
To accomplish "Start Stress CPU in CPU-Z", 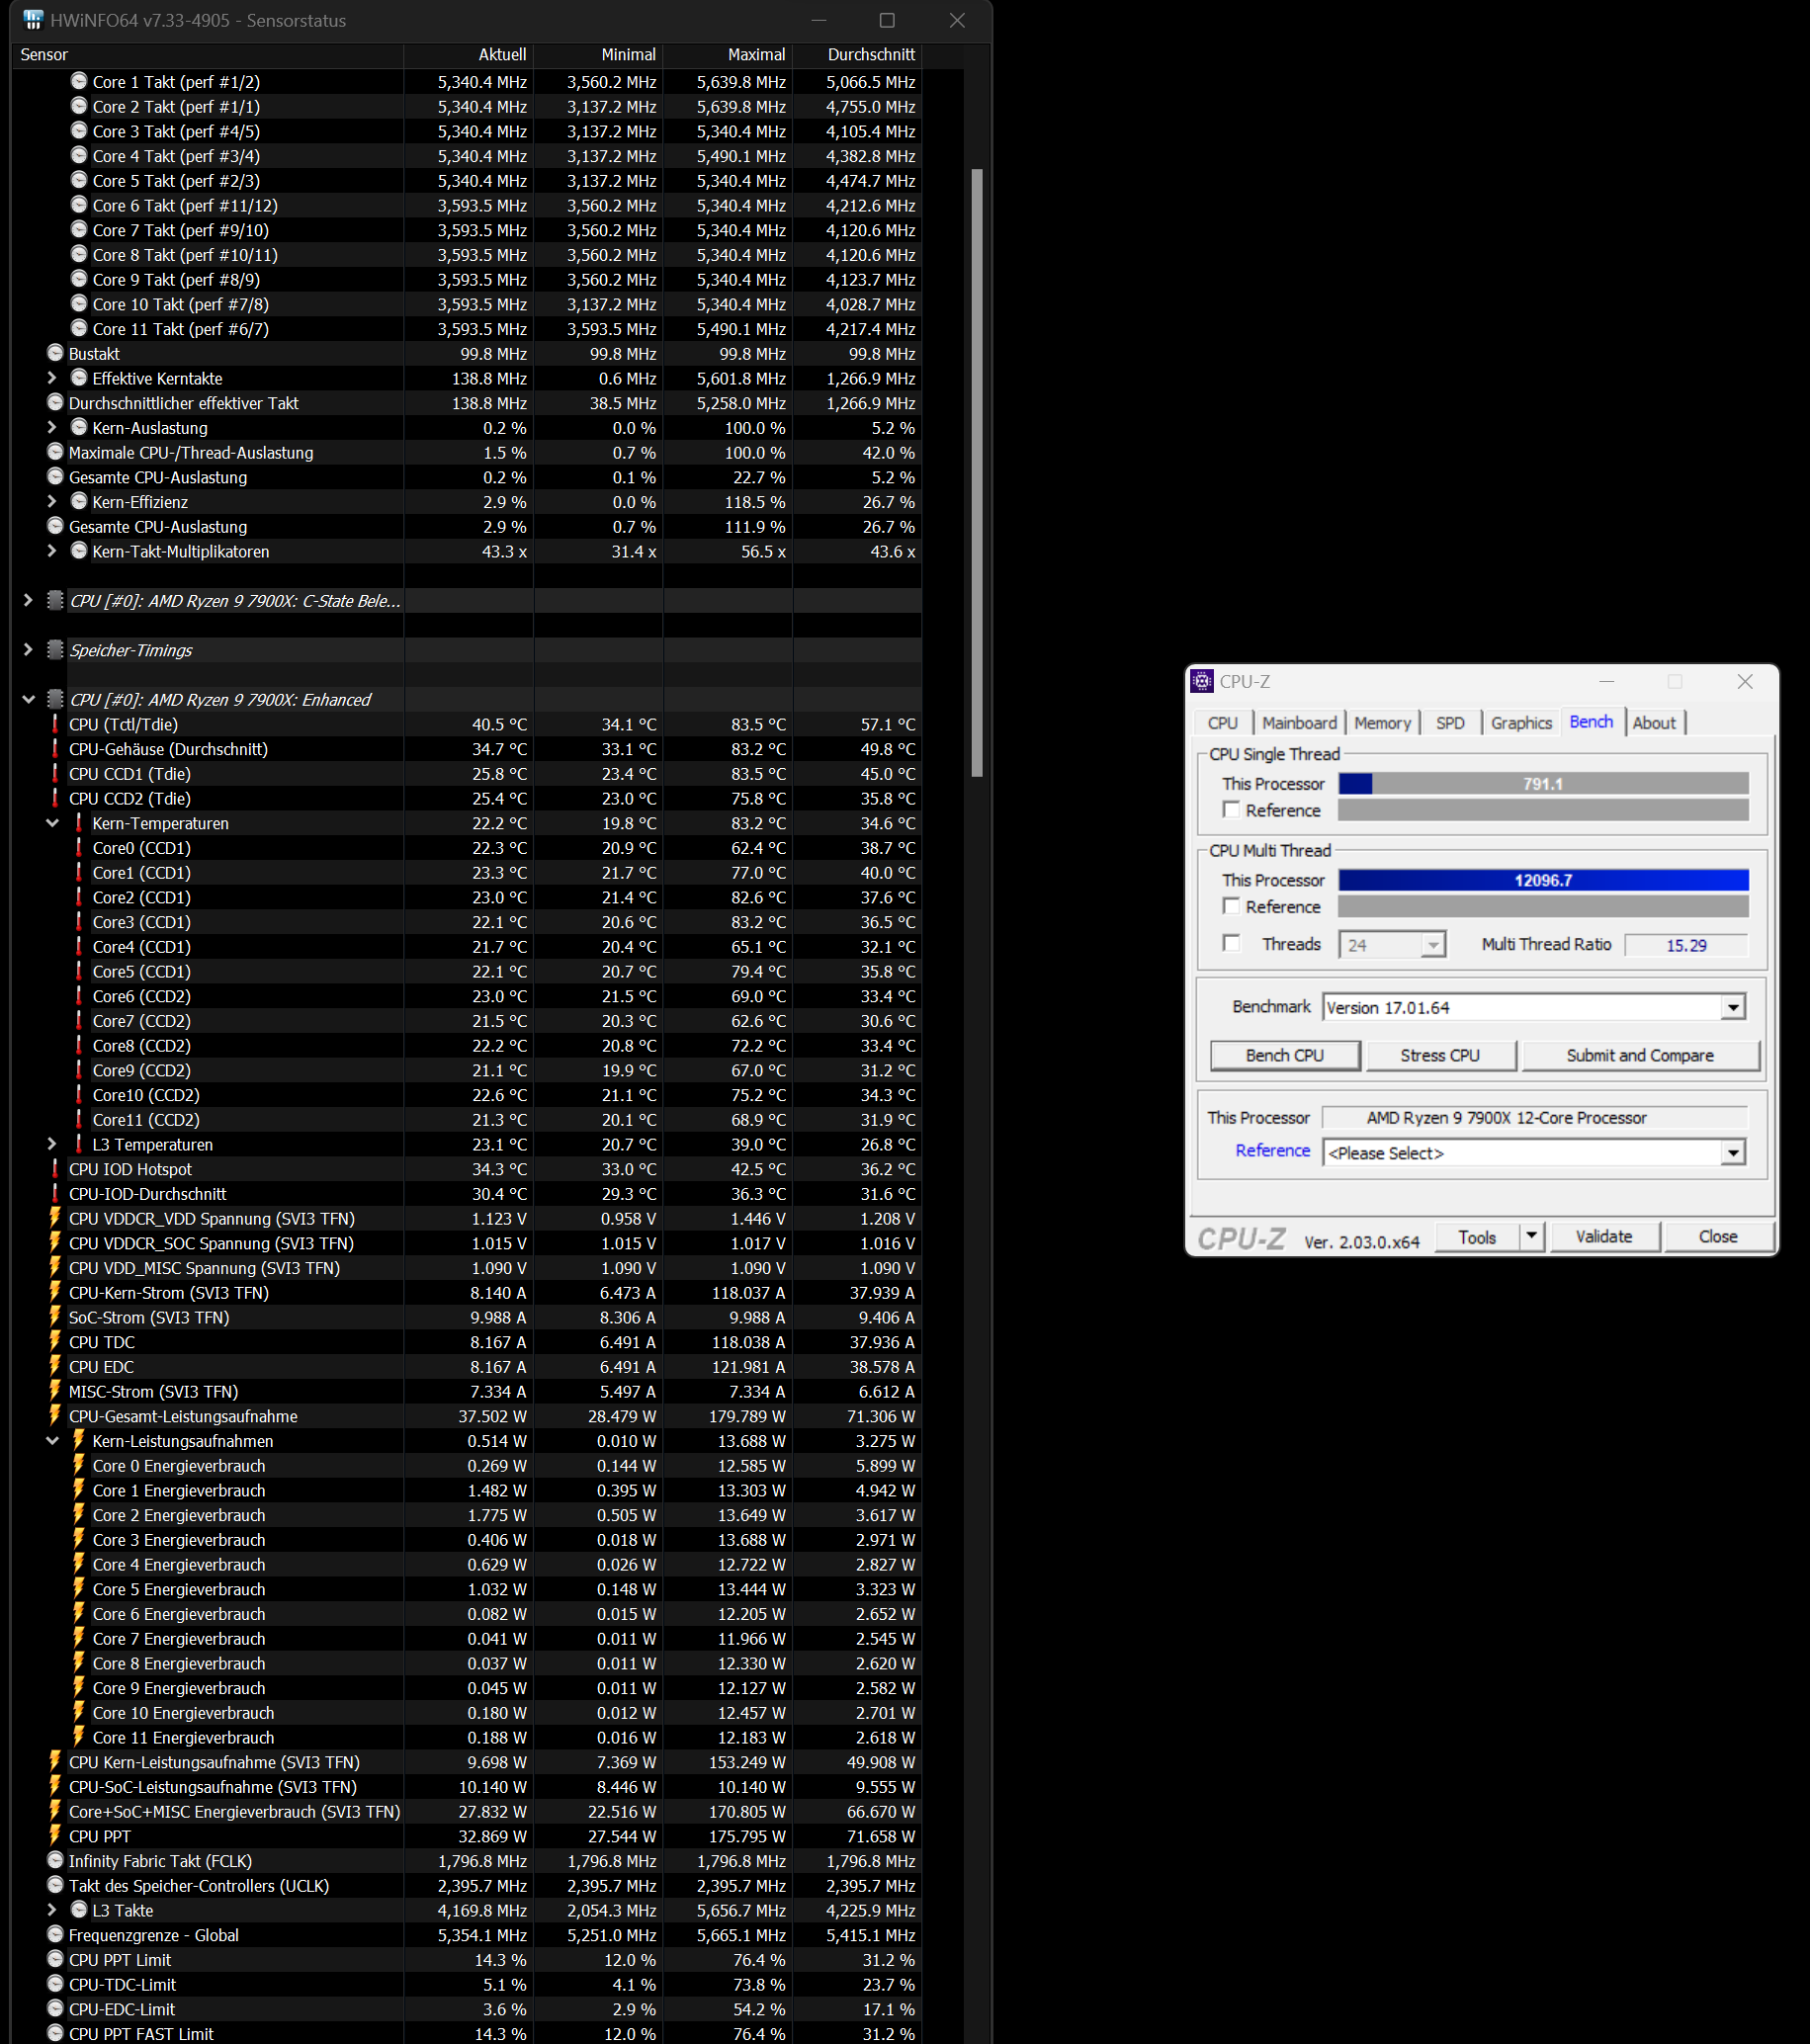I will (x=1440, y=1055).
